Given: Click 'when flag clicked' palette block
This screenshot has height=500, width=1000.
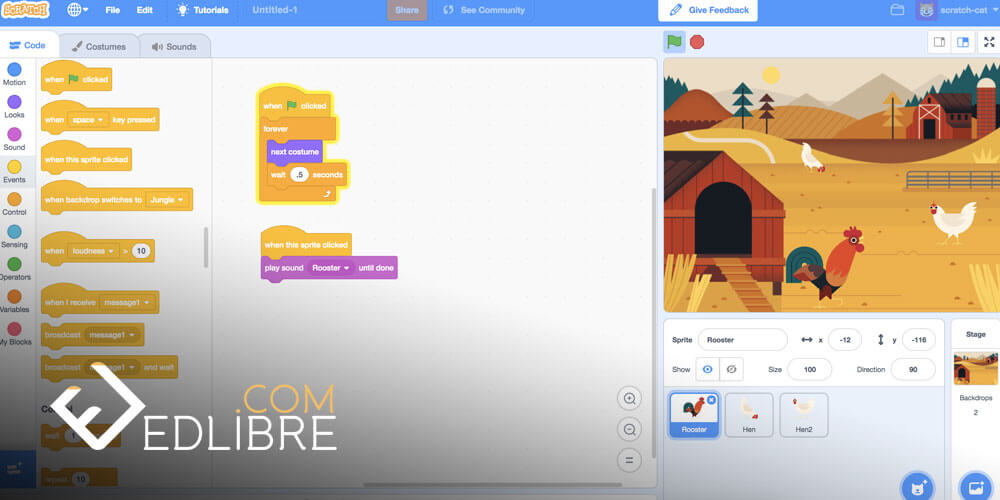Looking at the screenshot, I should pos(76,78).
